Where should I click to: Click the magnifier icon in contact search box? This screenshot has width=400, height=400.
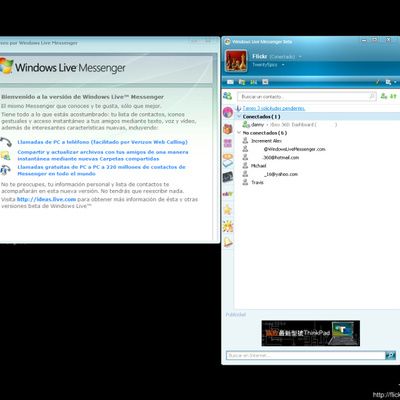coord(372,96)
